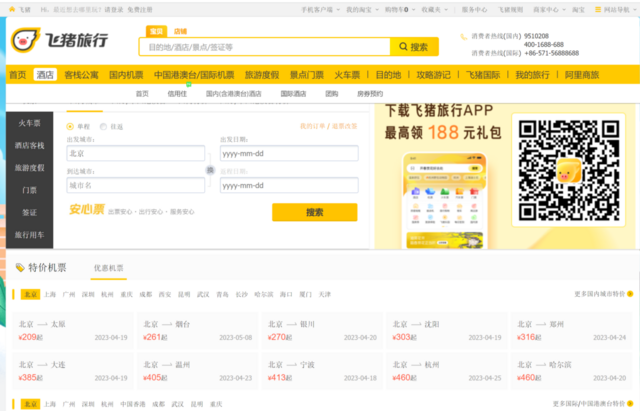Open 酒店 in the yellow nav bar
The width and height of the screenshot is (640, 411).
pos(45,75)
